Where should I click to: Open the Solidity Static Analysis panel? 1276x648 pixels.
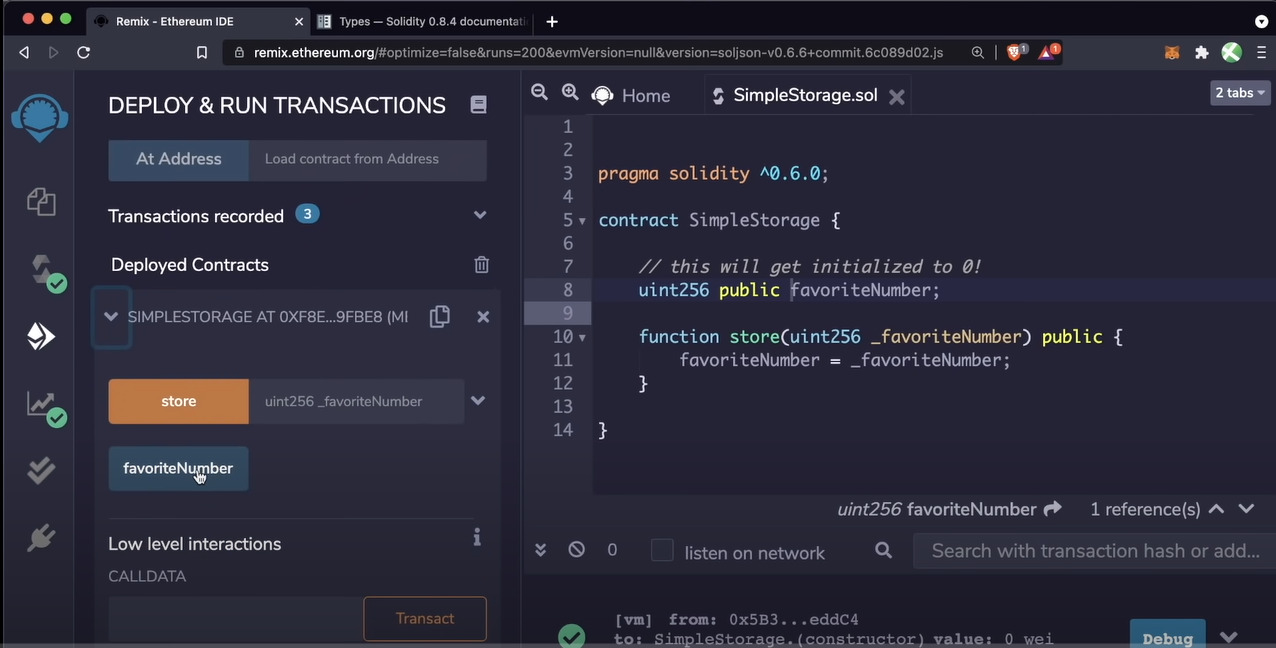pyautogui.click(x=40, y=404)
